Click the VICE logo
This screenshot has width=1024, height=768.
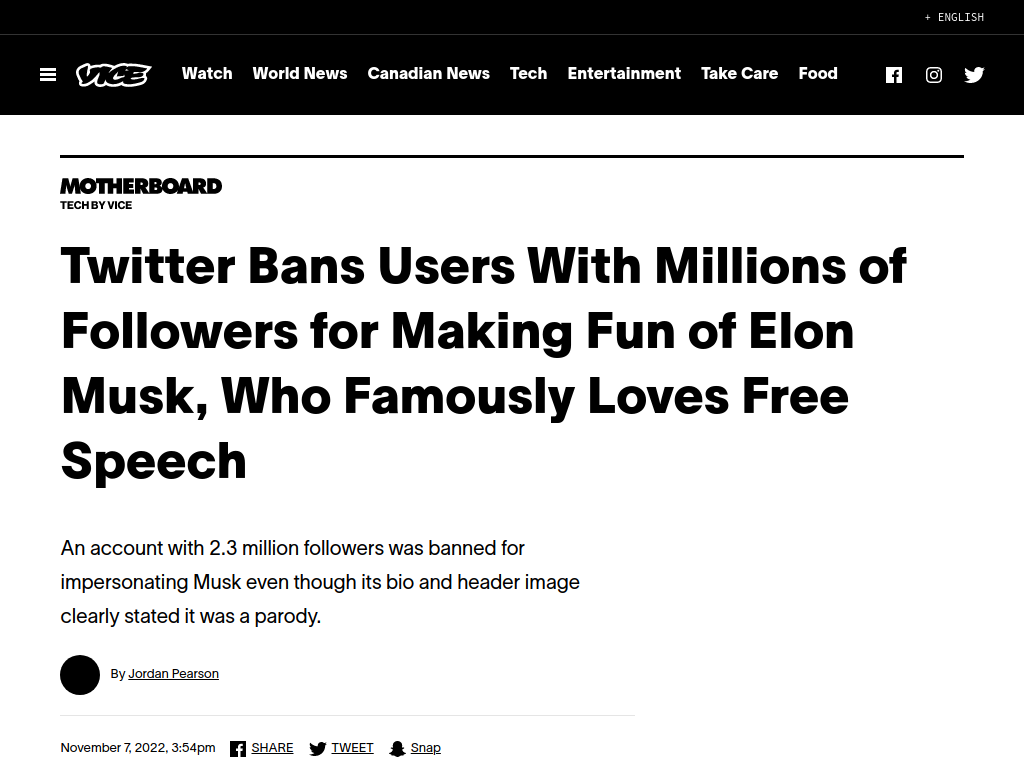(x=114, y=74)
